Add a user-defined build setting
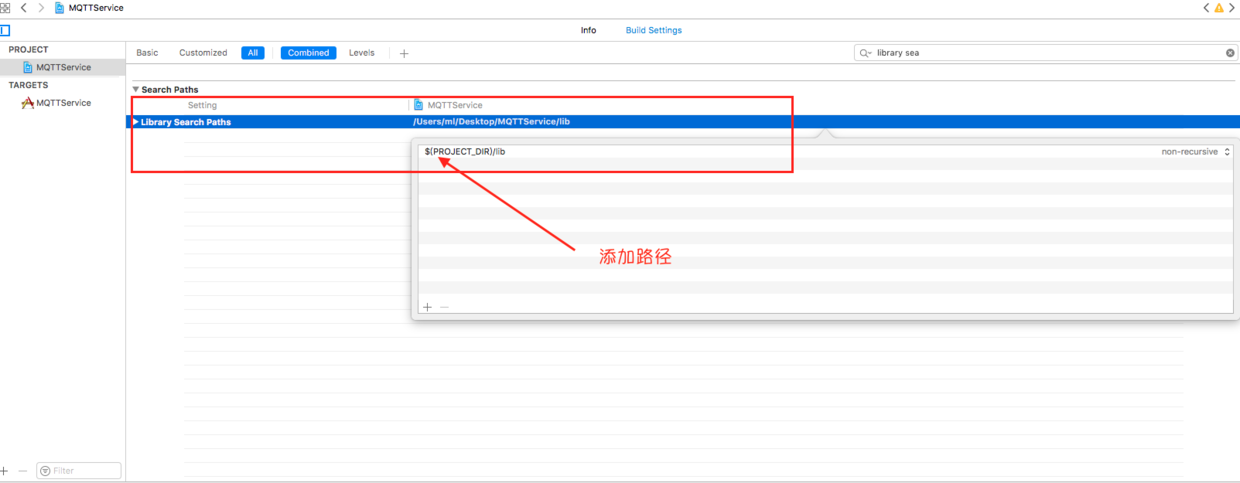This screenshot has height=483, width=1240. 404,53
